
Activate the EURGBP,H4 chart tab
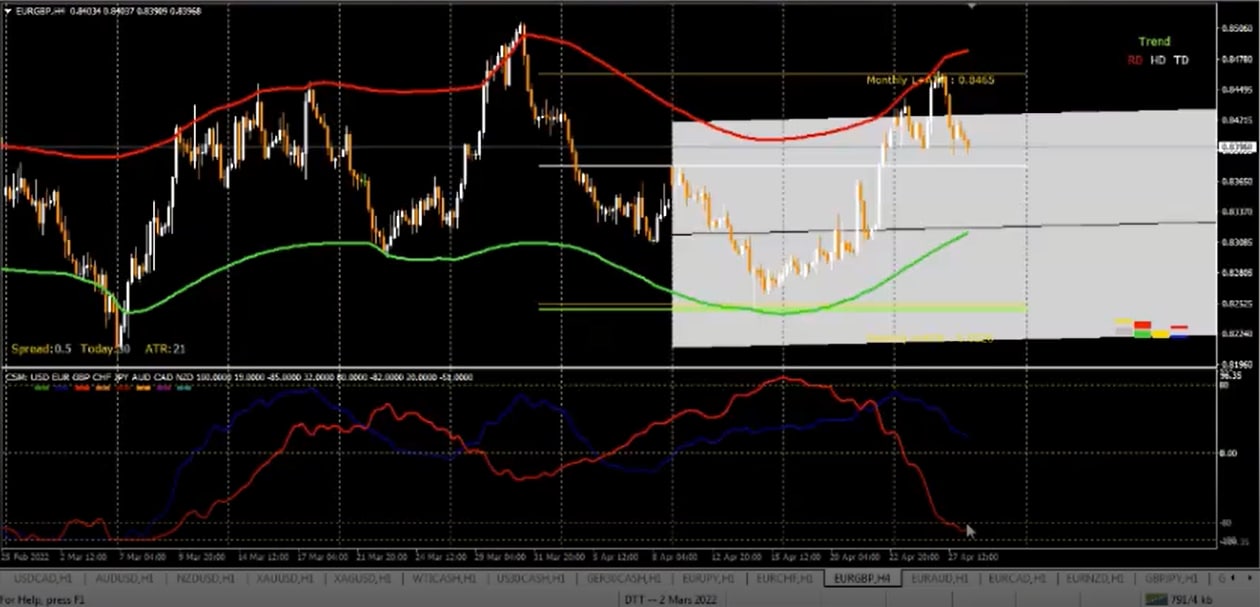coord(863,579)
